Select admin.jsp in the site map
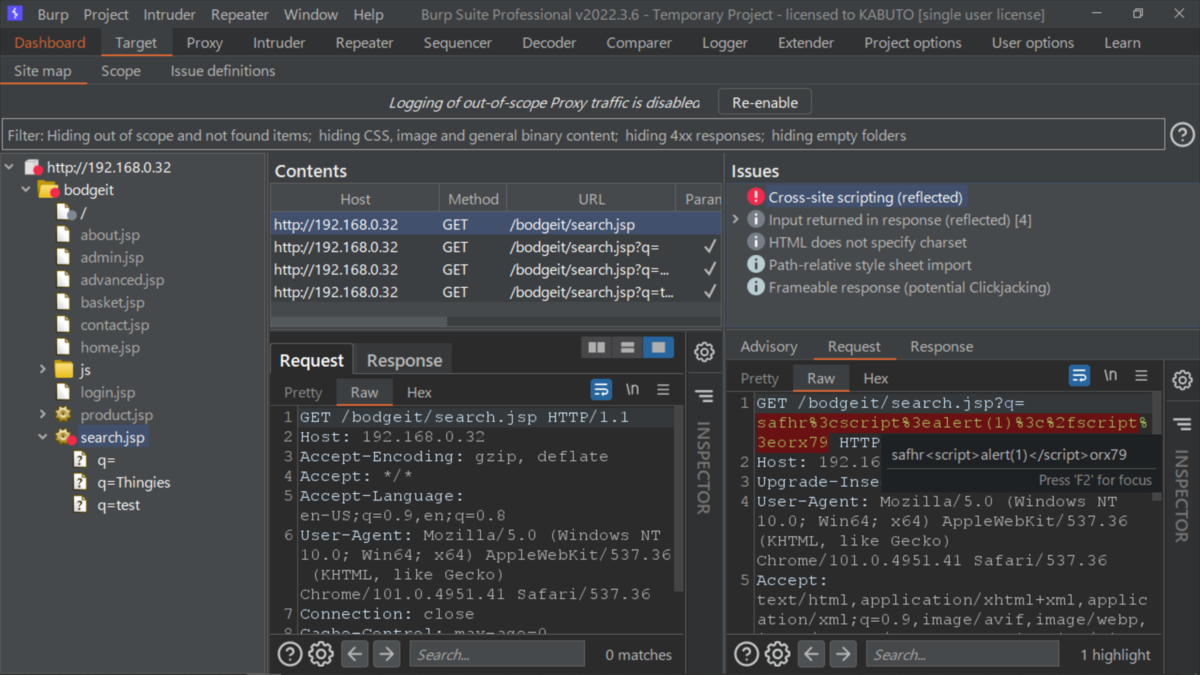This screenshot has height=675, width=1200. click(x=111, y=257)
